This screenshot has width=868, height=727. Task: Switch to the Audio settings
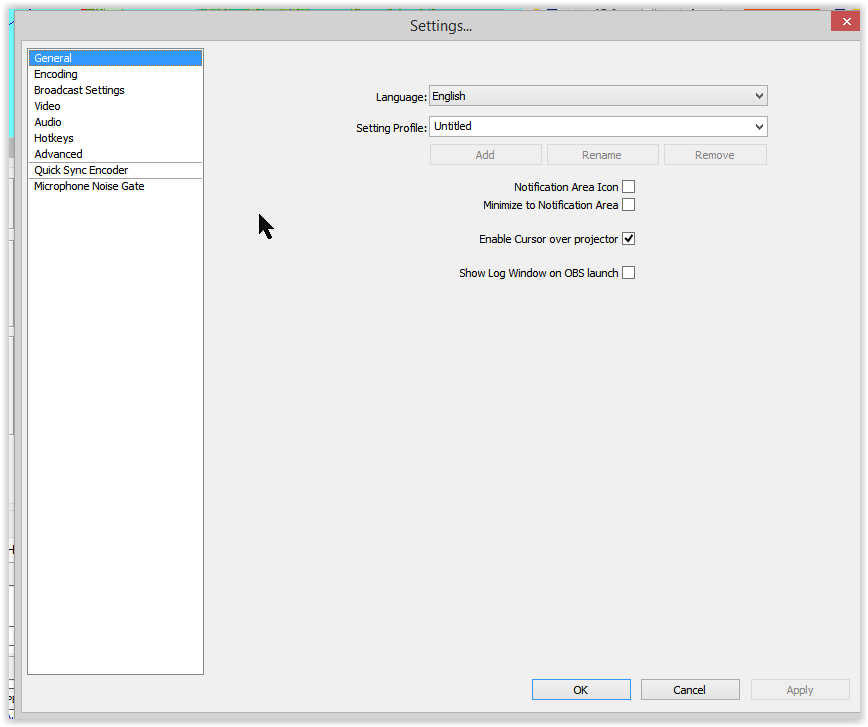pyautogui.click(x=115, y=122)
